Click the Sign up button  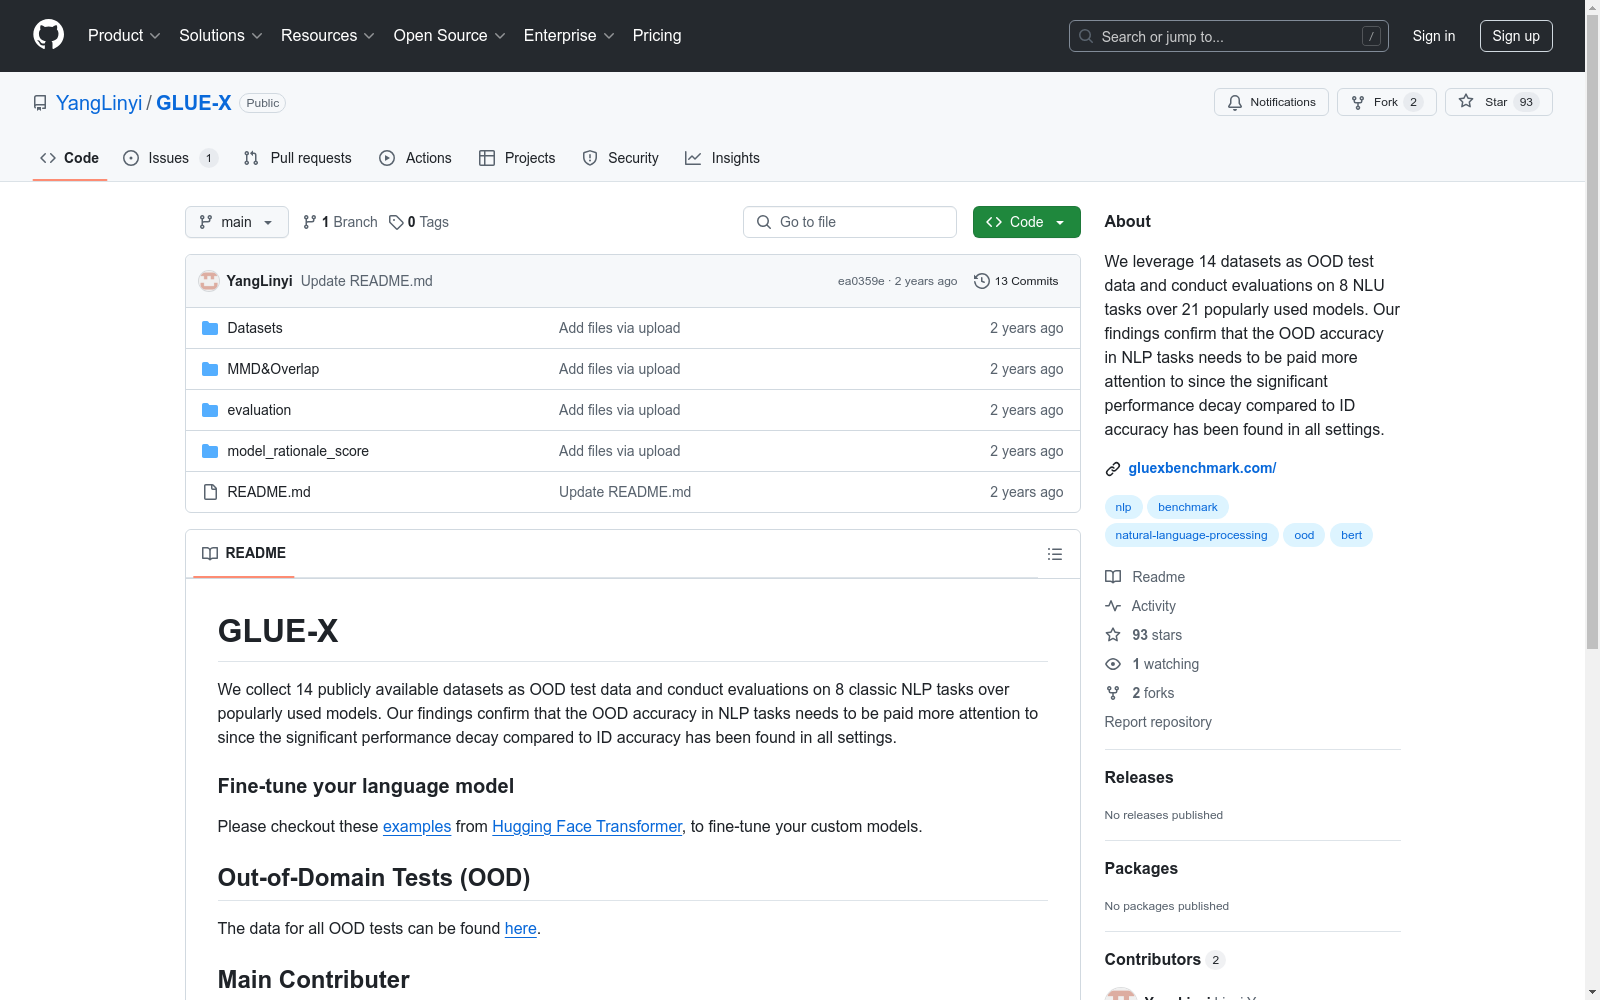pos(1516,36)
